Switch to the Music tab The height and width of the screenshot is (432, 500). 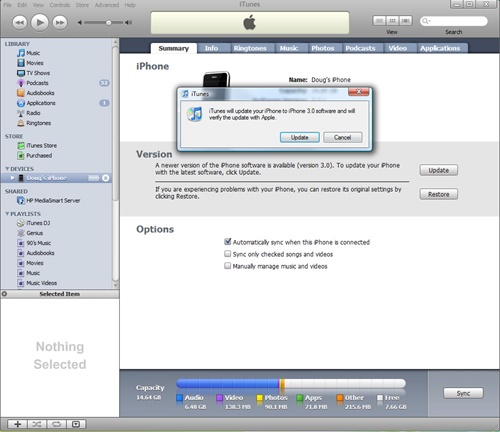[289, 48]
